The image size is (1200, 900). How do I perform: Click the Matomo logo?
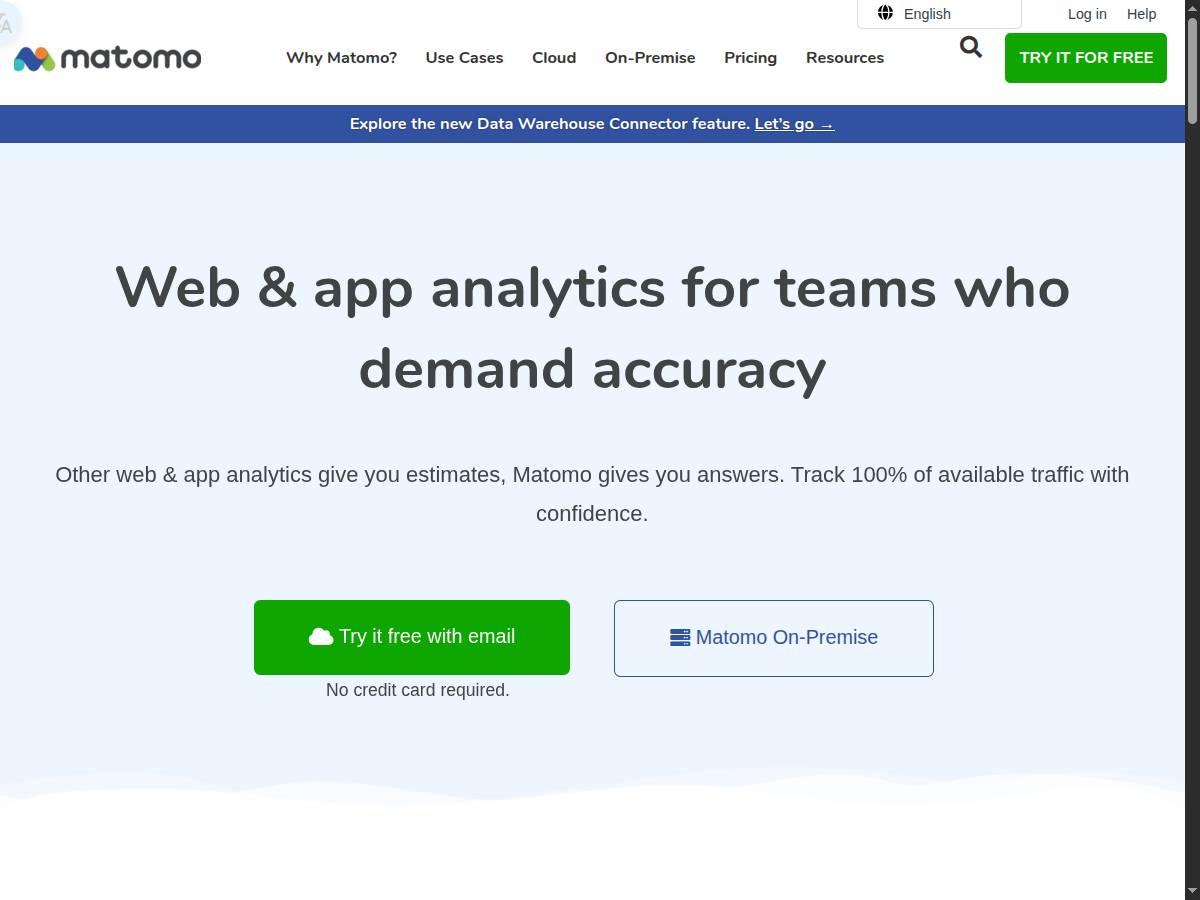pos(107,58)
